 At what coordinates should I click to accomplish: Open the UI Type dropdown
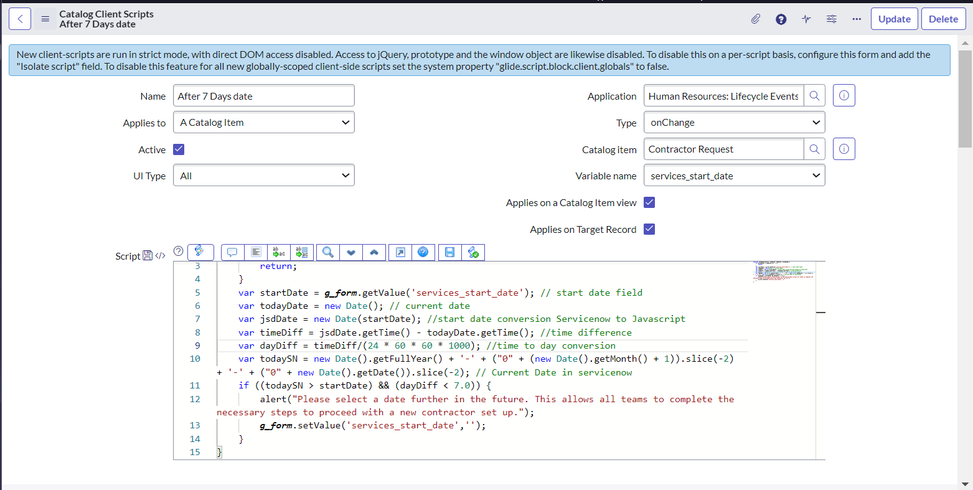264,176
